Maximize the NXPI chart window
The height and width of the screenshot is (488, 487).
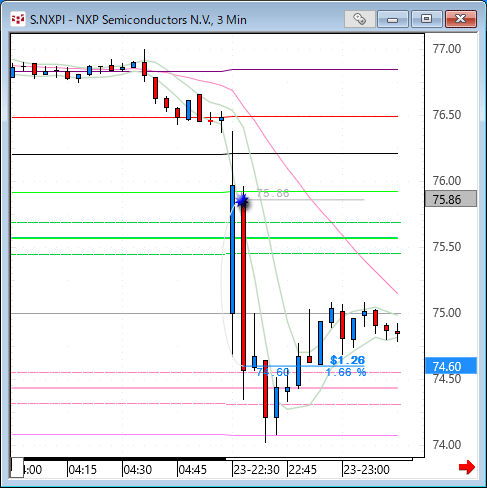[x=426, y=19]
